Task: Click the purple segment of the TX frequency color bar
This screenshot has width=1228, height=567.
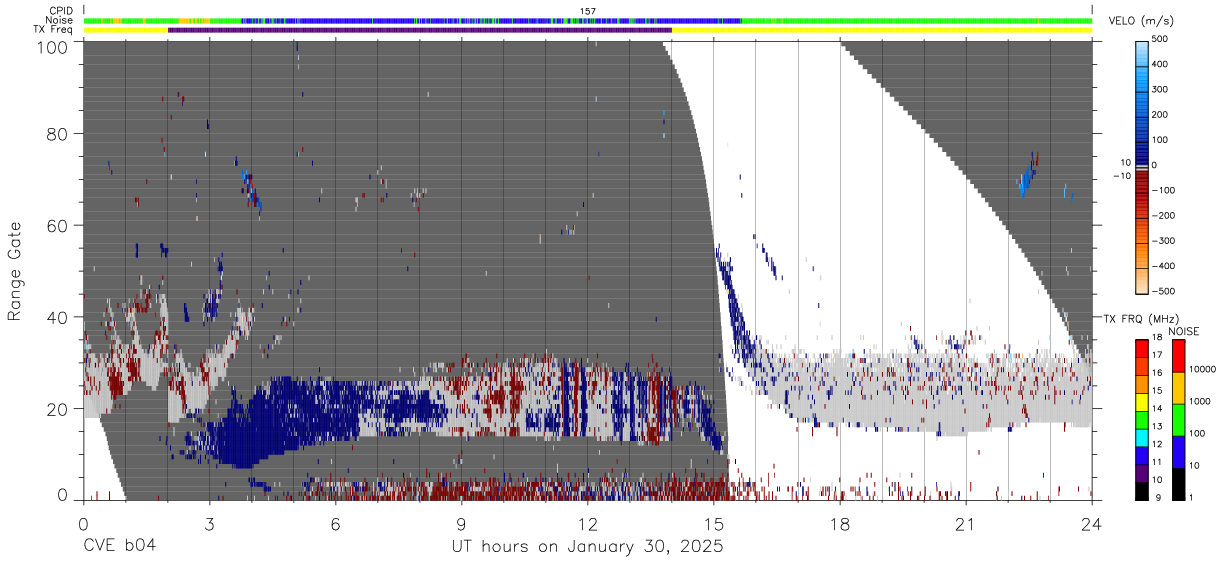Action: coord(1141,471)
